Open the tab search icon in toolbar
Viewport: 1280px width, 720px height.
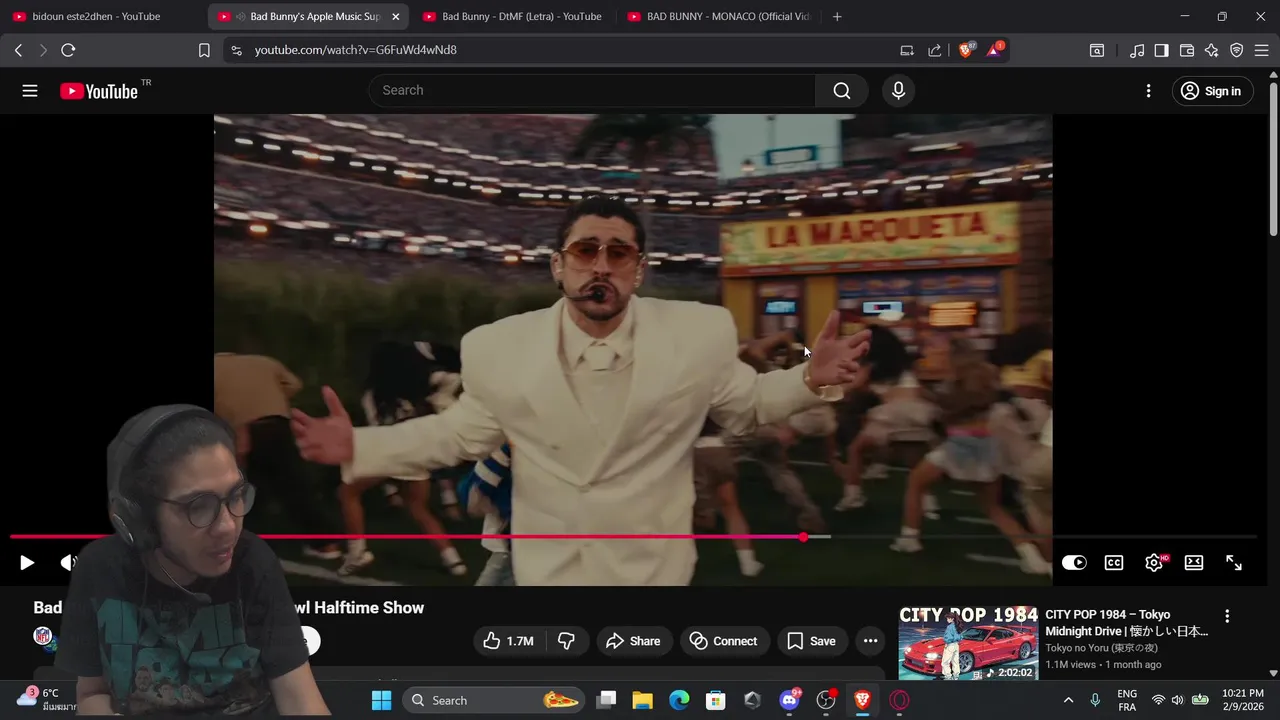coord(1097,50)
